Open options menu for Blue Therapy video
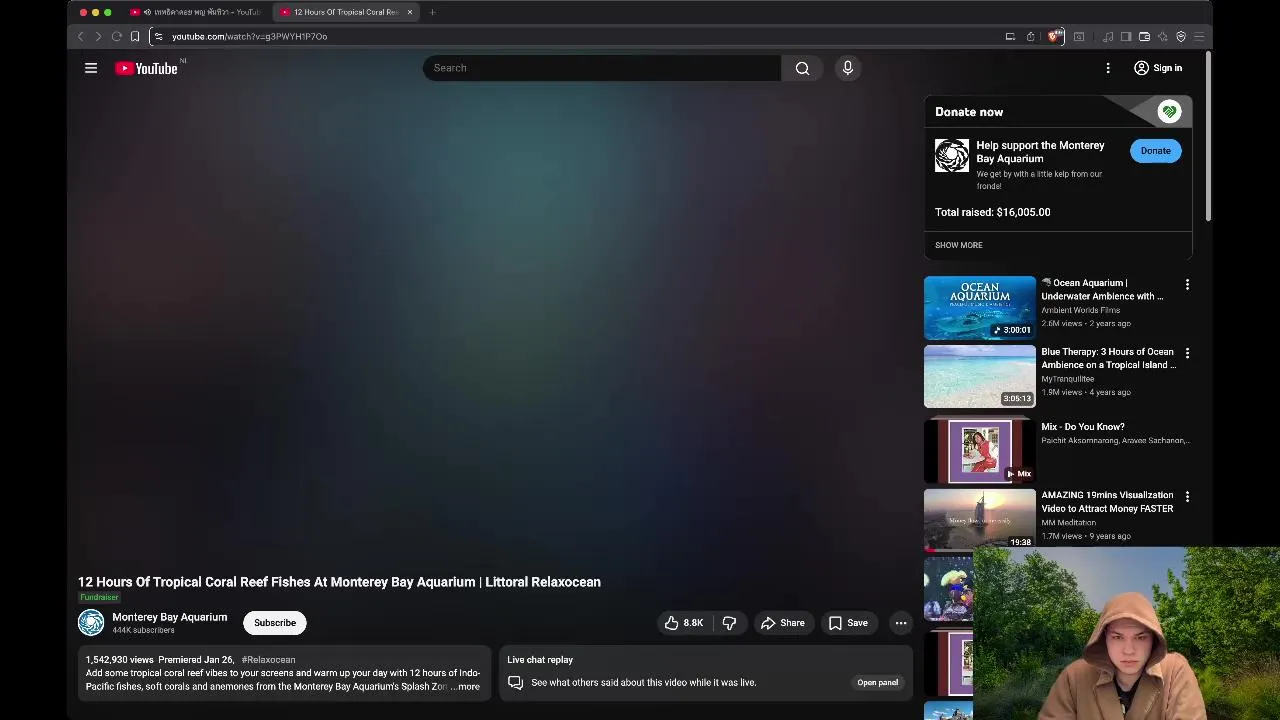 coord(1187,354)
